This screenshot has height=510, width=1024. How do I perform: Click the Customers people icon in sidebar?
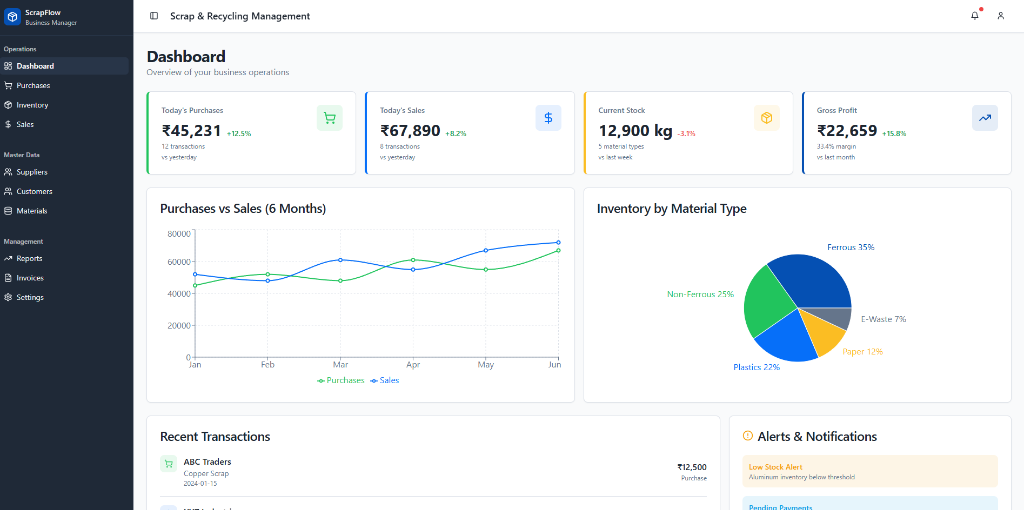8,191
